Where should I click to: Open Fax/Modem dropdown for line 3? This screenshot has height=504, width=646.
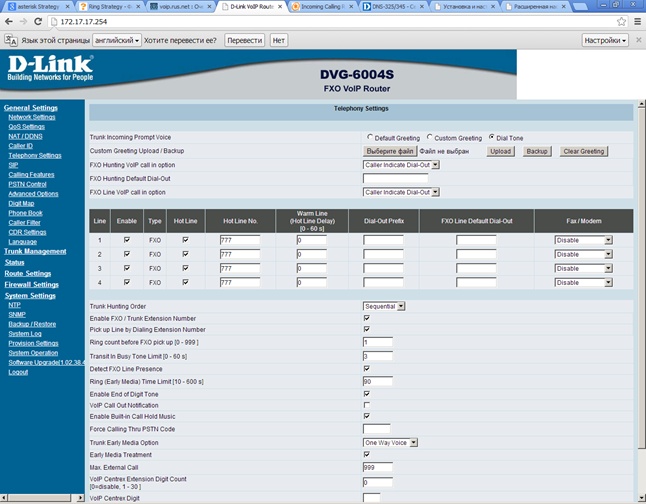click(x=583, y=268)
